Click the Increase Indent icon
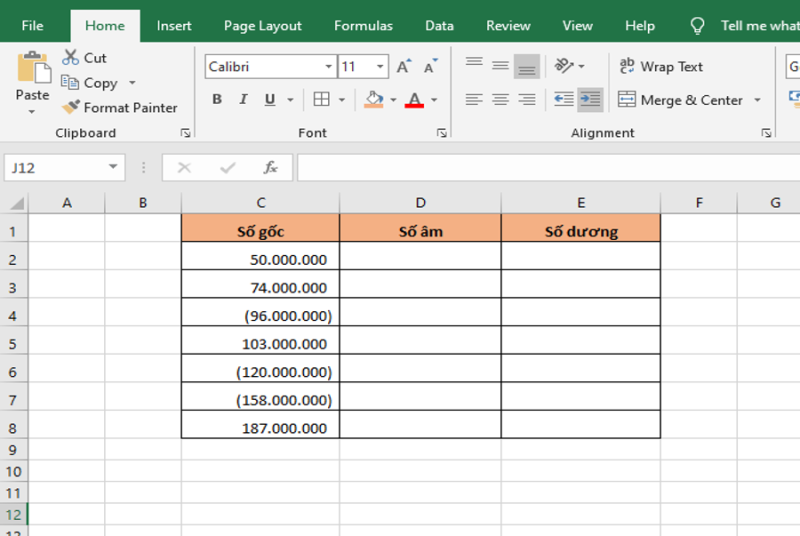 [590, 99]
